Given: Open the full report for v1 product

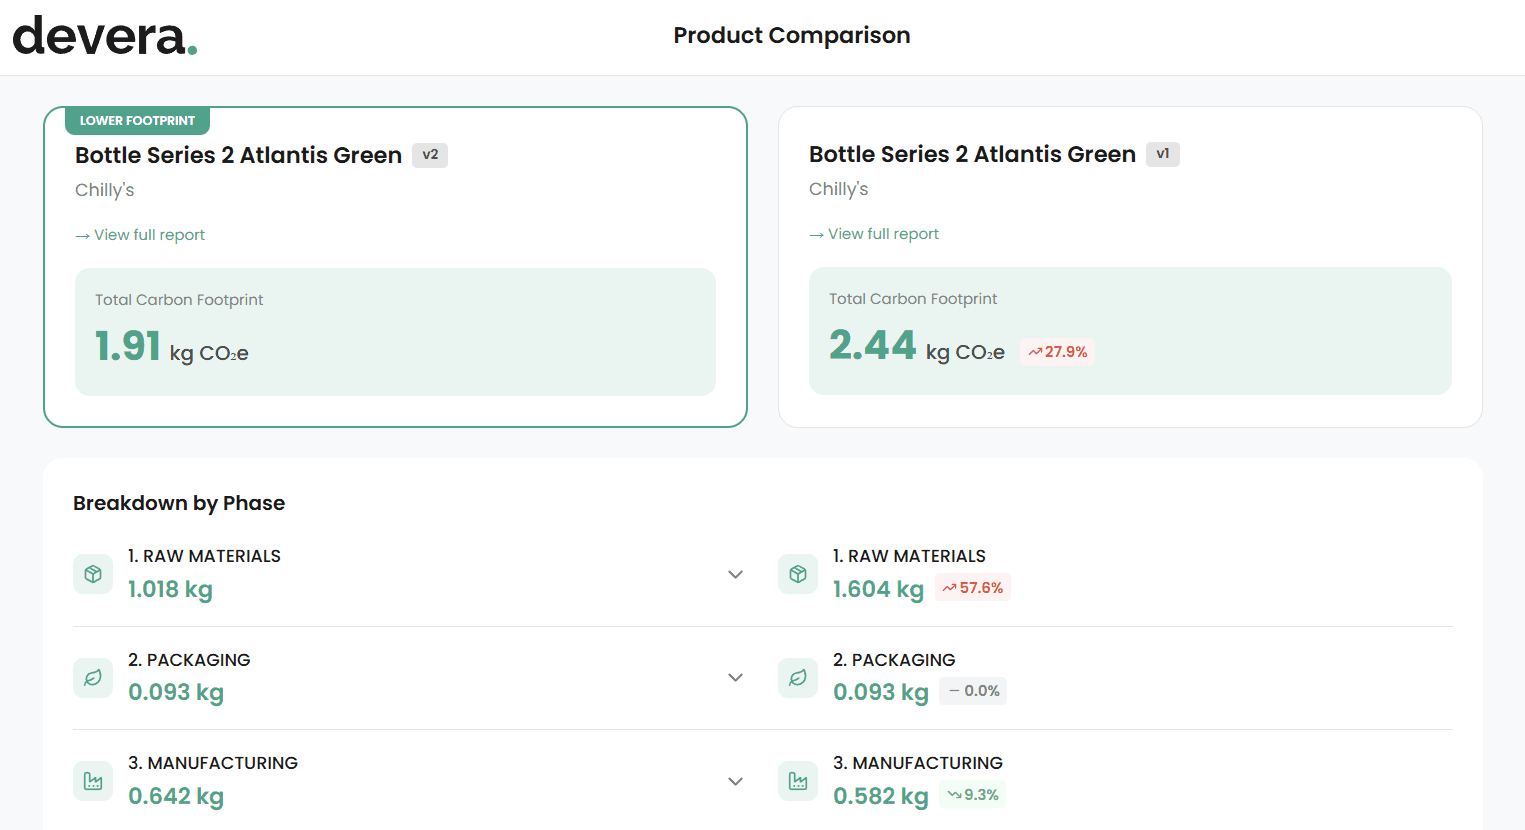Looking at the screenshot, I should [x=874, y=233].
